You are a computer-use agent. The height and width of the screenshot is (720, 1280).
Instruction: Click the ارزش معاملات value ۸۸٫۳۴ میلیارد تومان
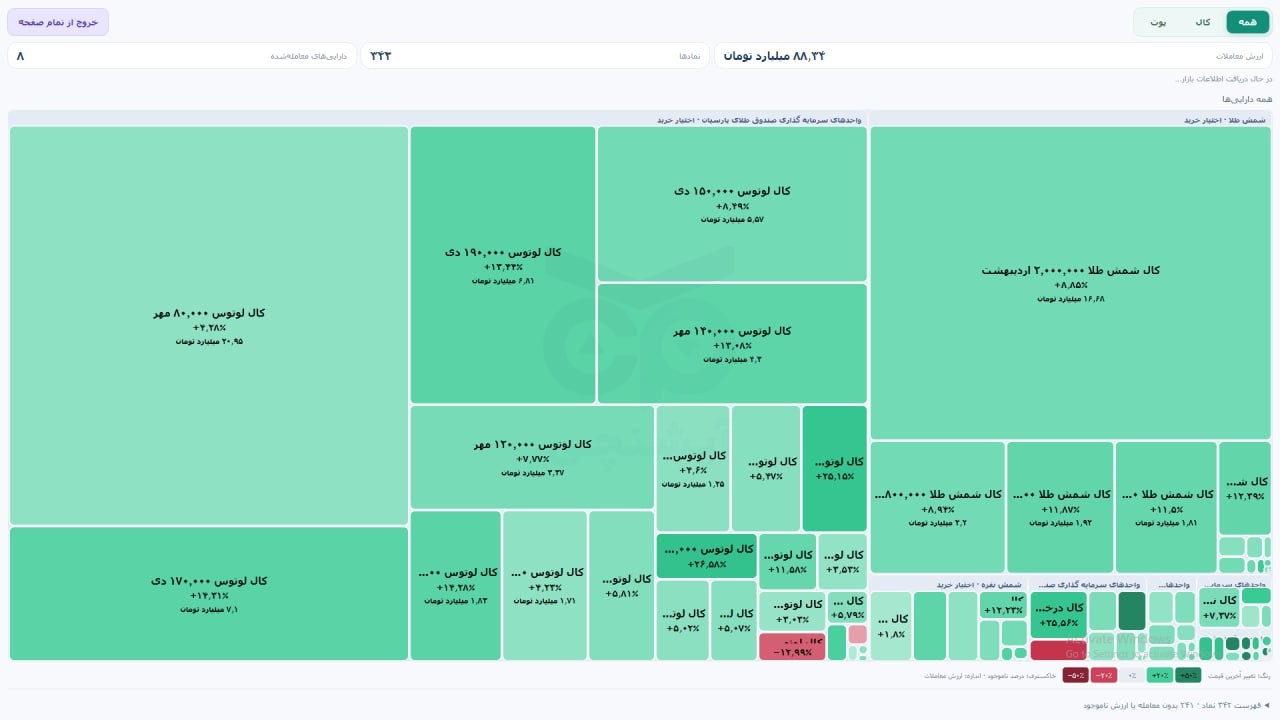[x=774, y=56]
